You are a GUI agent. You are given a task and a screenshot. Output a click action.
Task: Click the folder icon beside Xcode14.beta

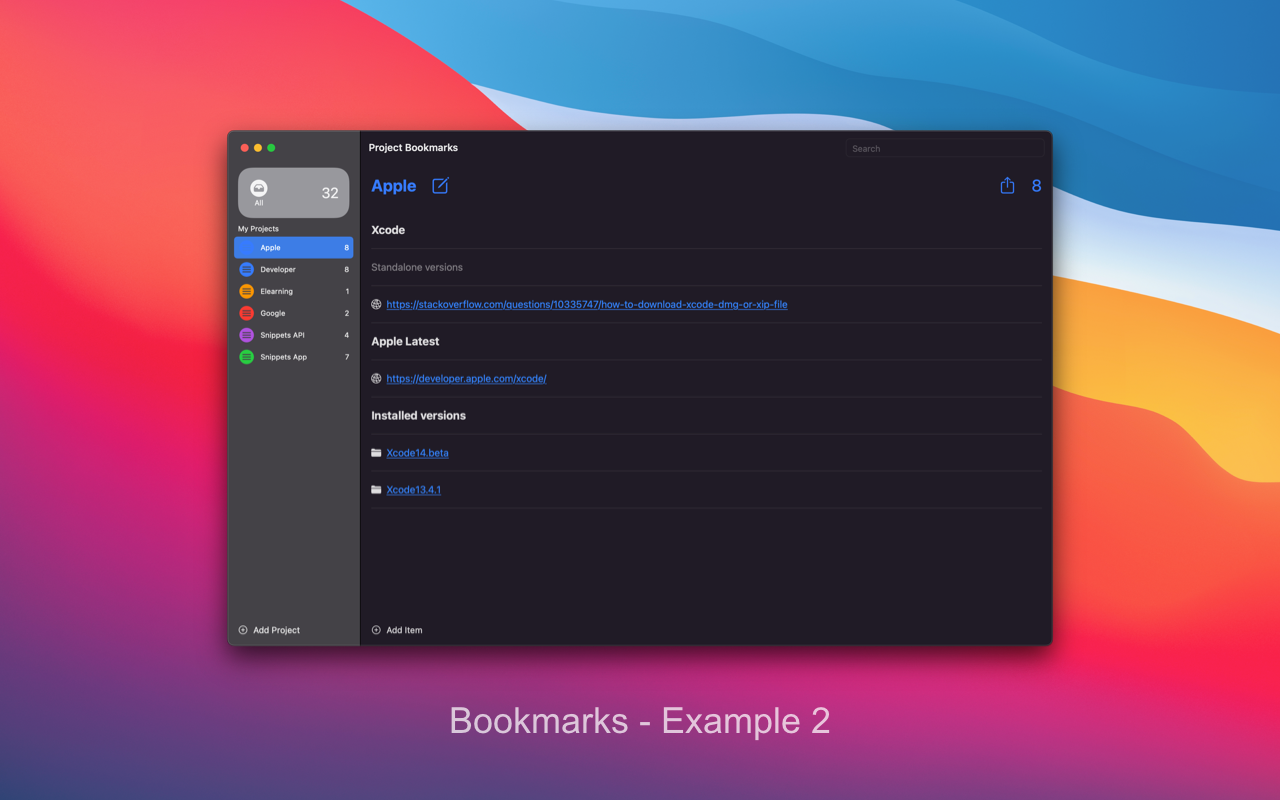(376, 453)
